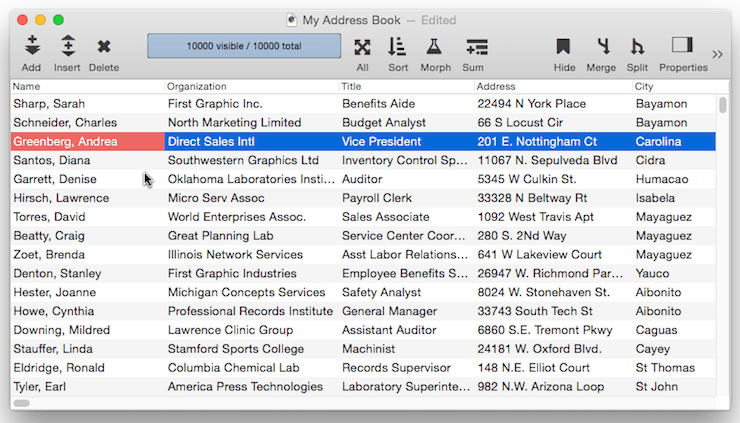Click the 'Micro Serv Assoc' cell
The height and width of the screenshot is (423, 740).
[x=252, y=198]
